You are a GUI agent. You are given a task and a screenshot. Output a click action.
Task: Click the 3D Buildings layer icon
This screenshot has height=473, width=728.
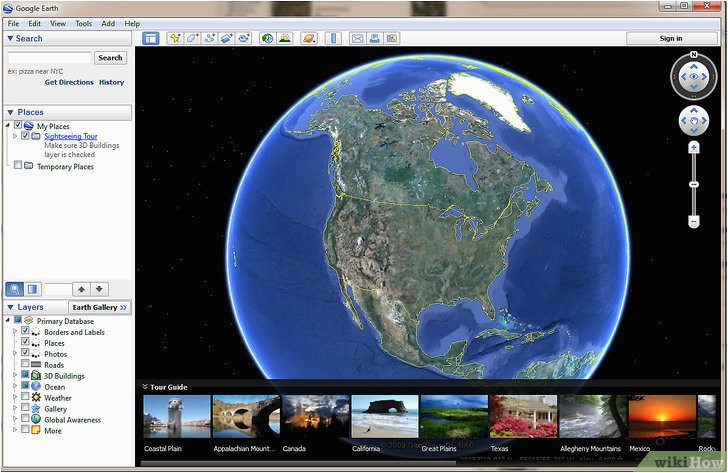[36, 376]
